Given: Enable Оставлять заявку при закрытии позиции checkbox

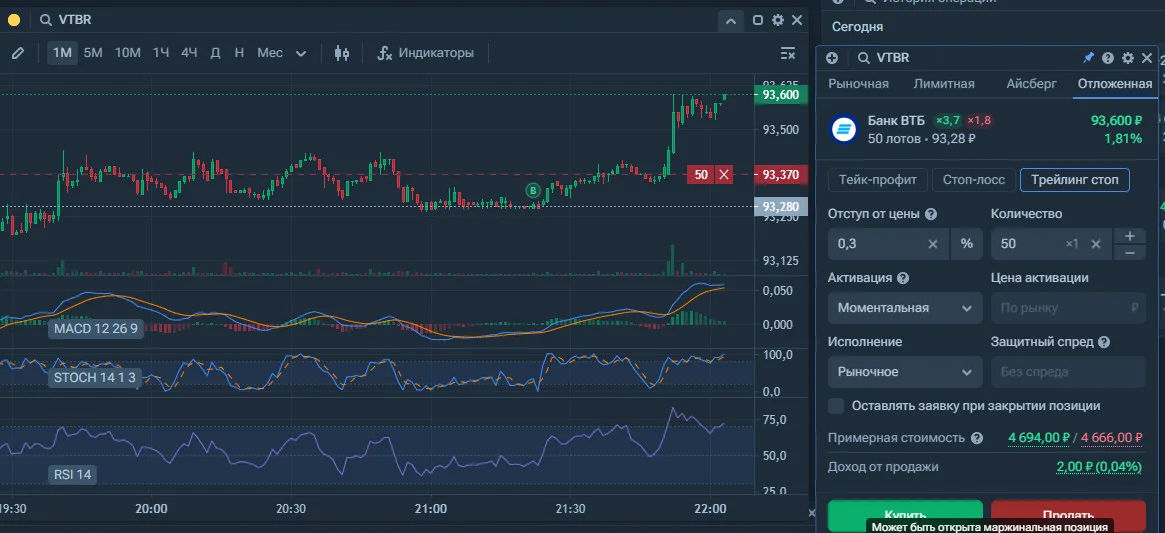Looking at the screenshot, I should (837, 406).
